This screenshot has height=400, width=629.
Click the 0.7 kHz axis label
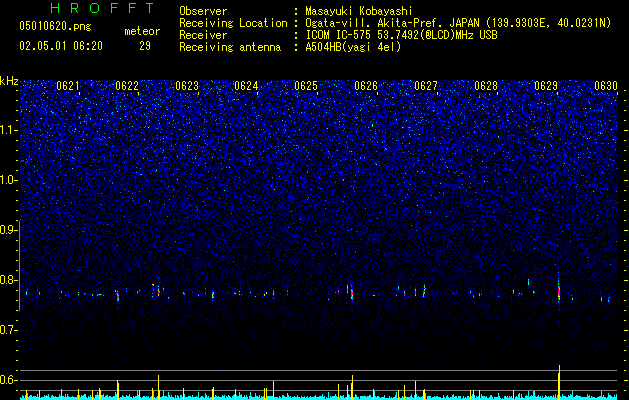coord(9,330)
